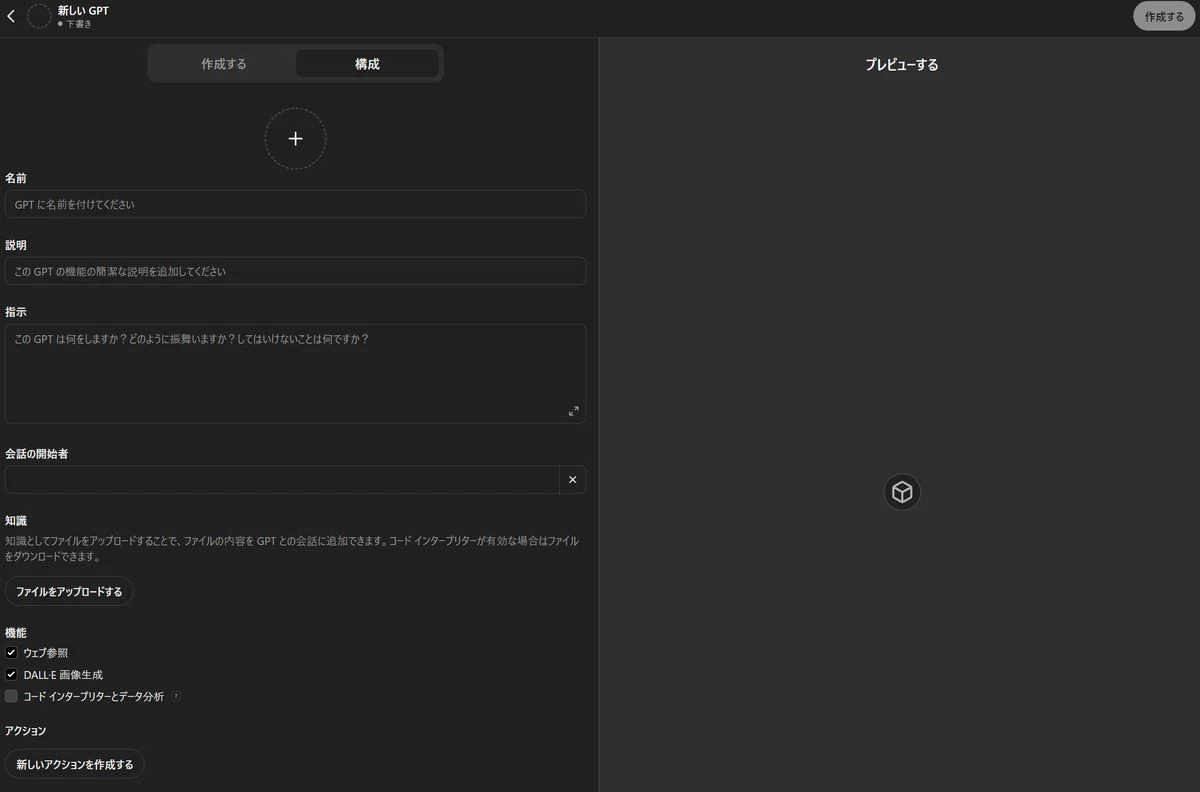Click the 作成する button at top right

pos(1164,16)
